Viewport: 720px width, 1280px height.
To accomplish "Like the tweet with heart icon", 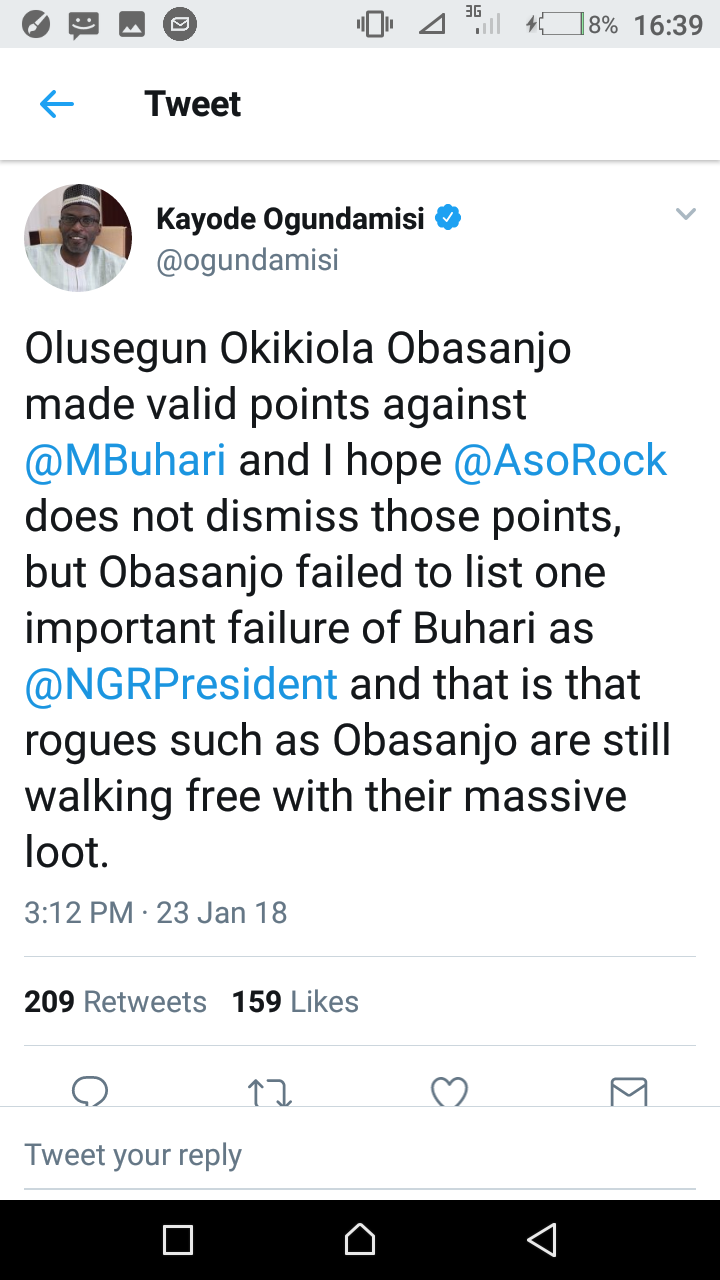I will 449,1091.
